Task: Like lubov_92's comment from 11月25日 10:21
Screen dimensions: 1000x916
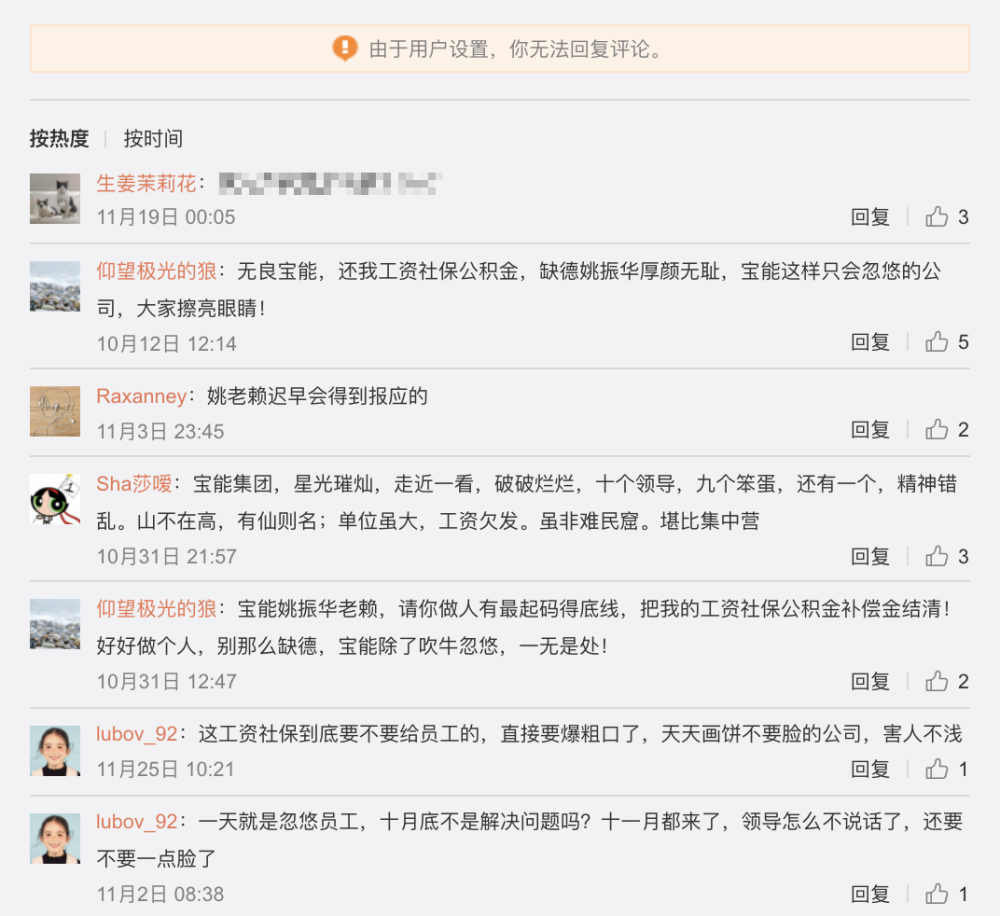Action: 936,769
